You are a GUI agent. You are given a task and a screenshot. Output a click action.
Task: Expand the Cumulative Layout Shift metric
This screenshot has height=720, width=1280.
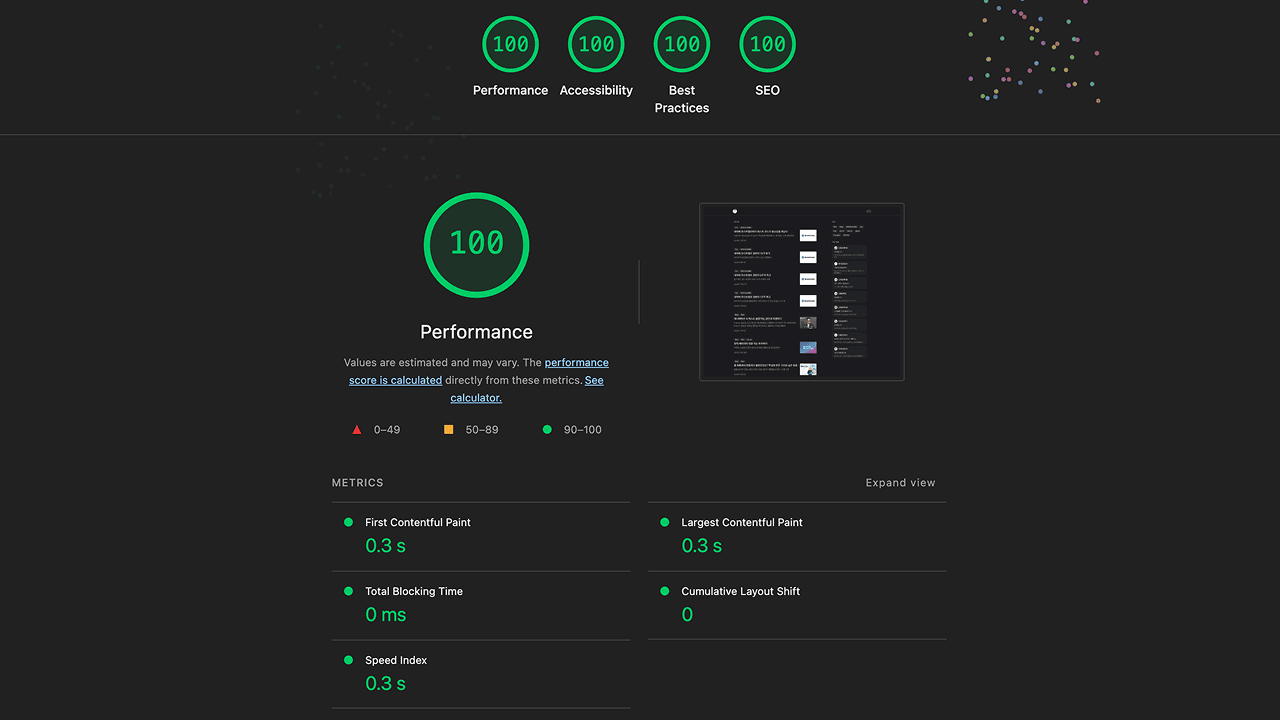pos(740,591)
